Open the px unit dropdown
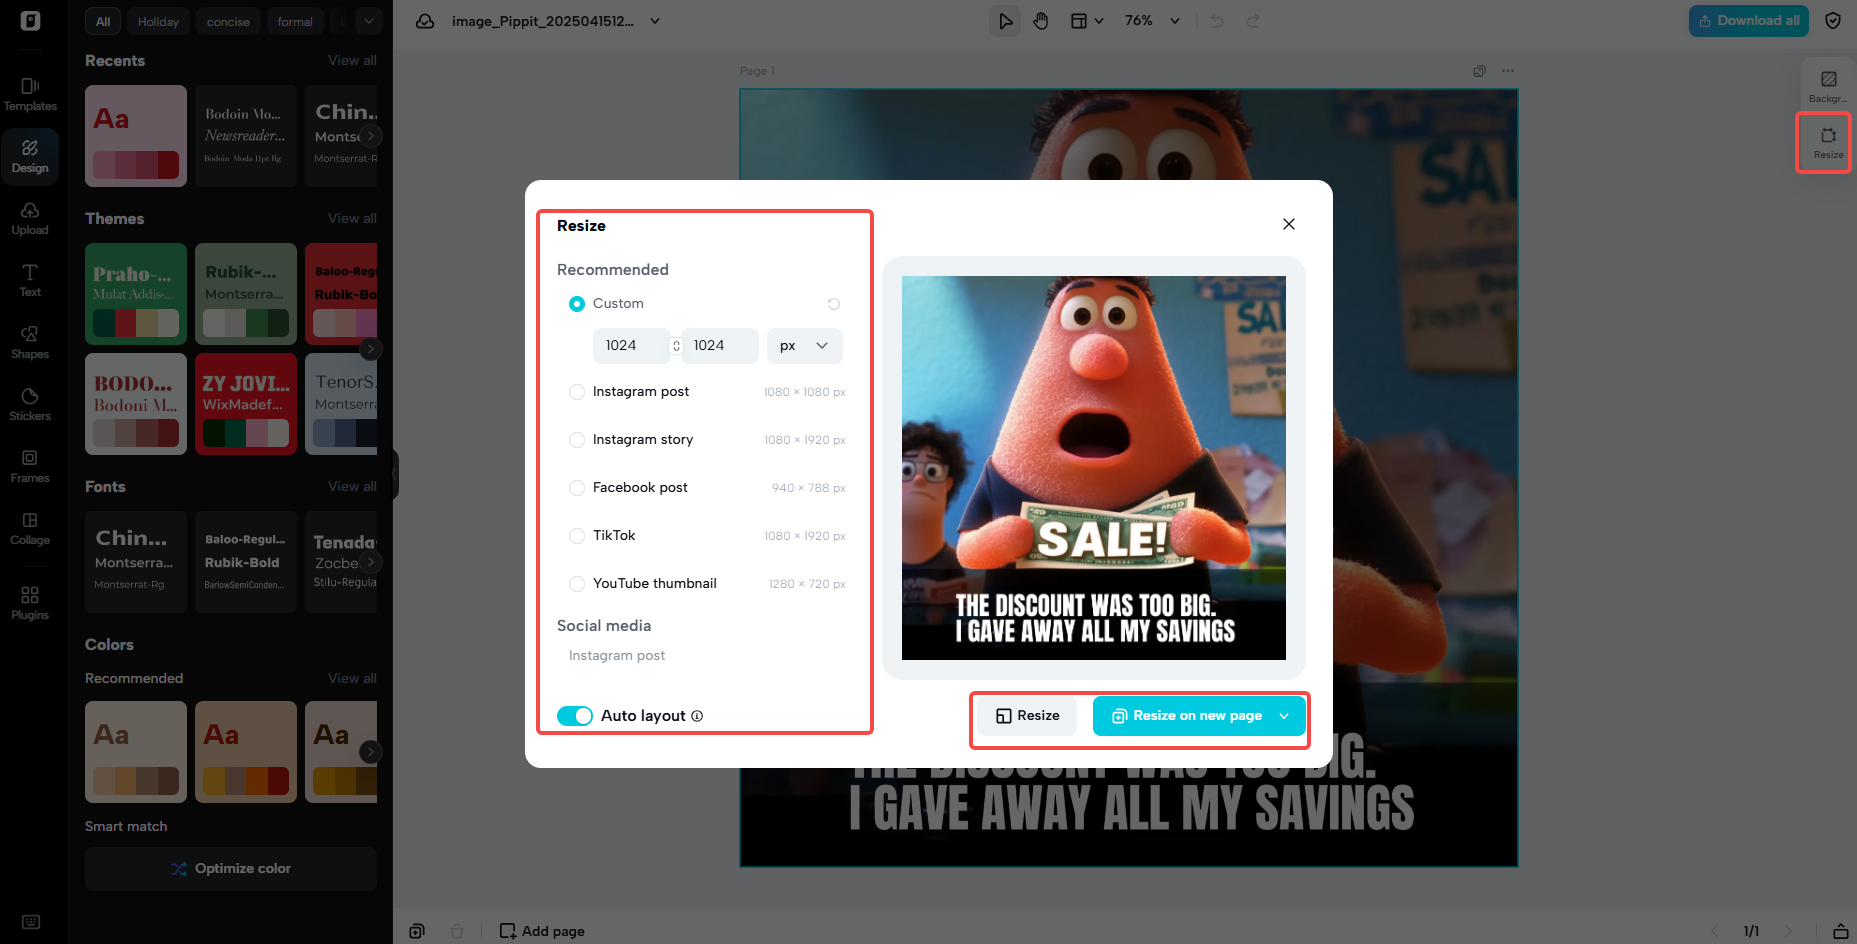Viewport: 1857px width, 944px height. tap(804, 346)
